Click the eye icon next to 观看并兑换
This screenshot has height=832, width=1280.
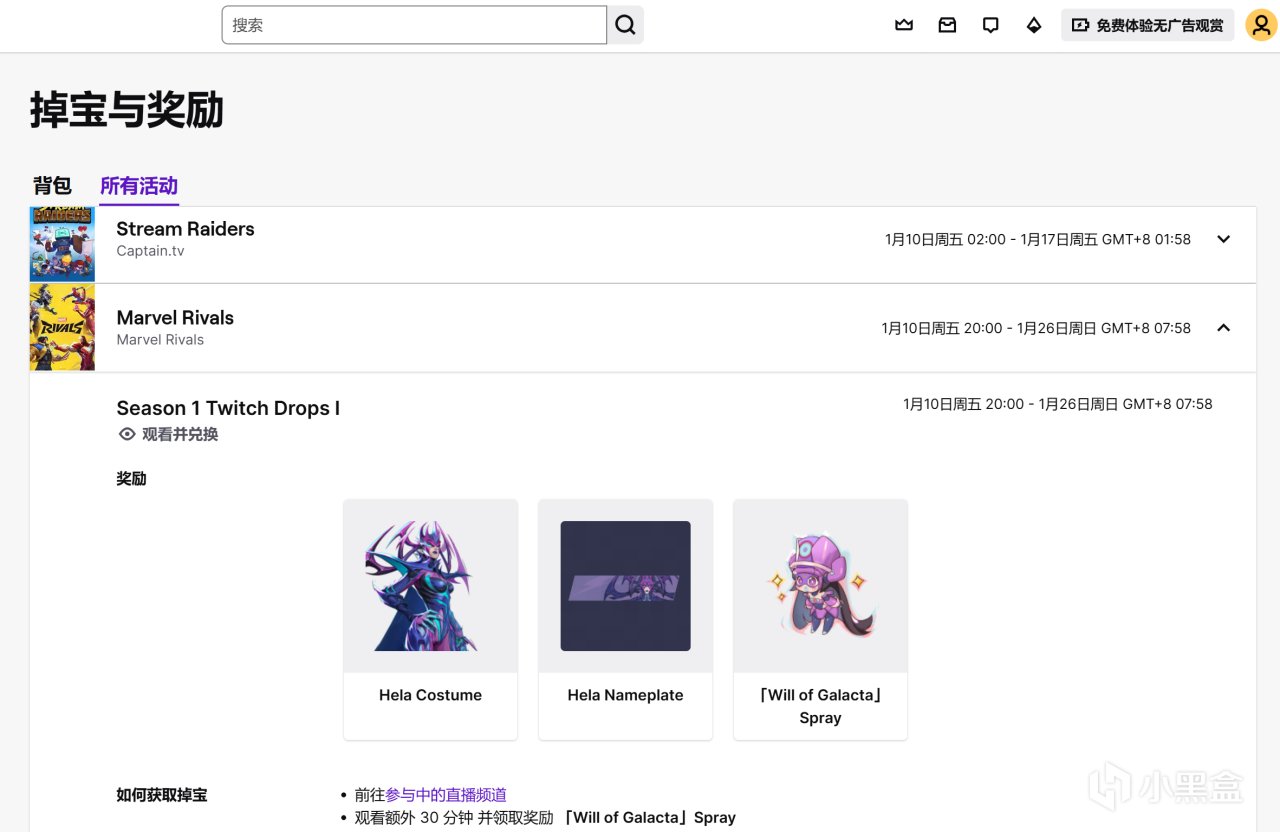[127, 434]
